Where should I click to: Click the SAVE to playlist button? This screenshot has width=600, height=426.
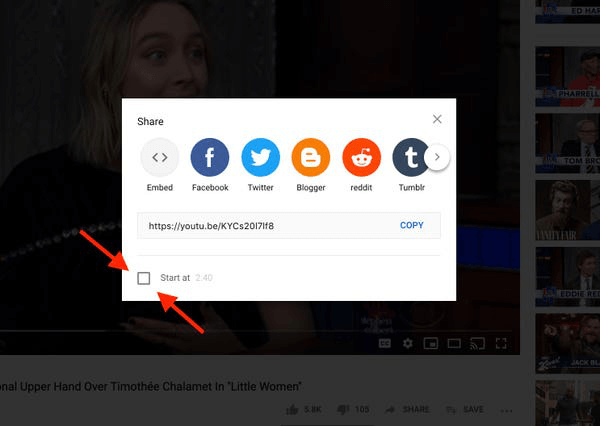pyautogui.click(x=465, y=409)
